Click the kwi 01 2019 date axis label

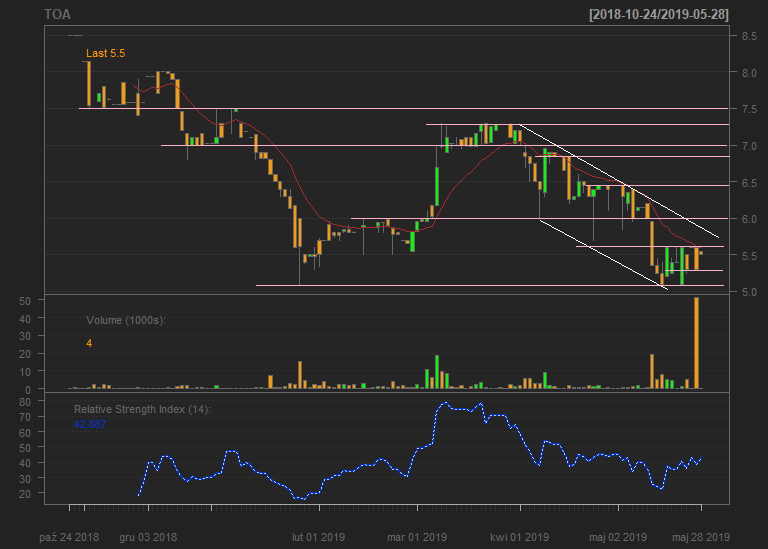[x=519, y=537]
